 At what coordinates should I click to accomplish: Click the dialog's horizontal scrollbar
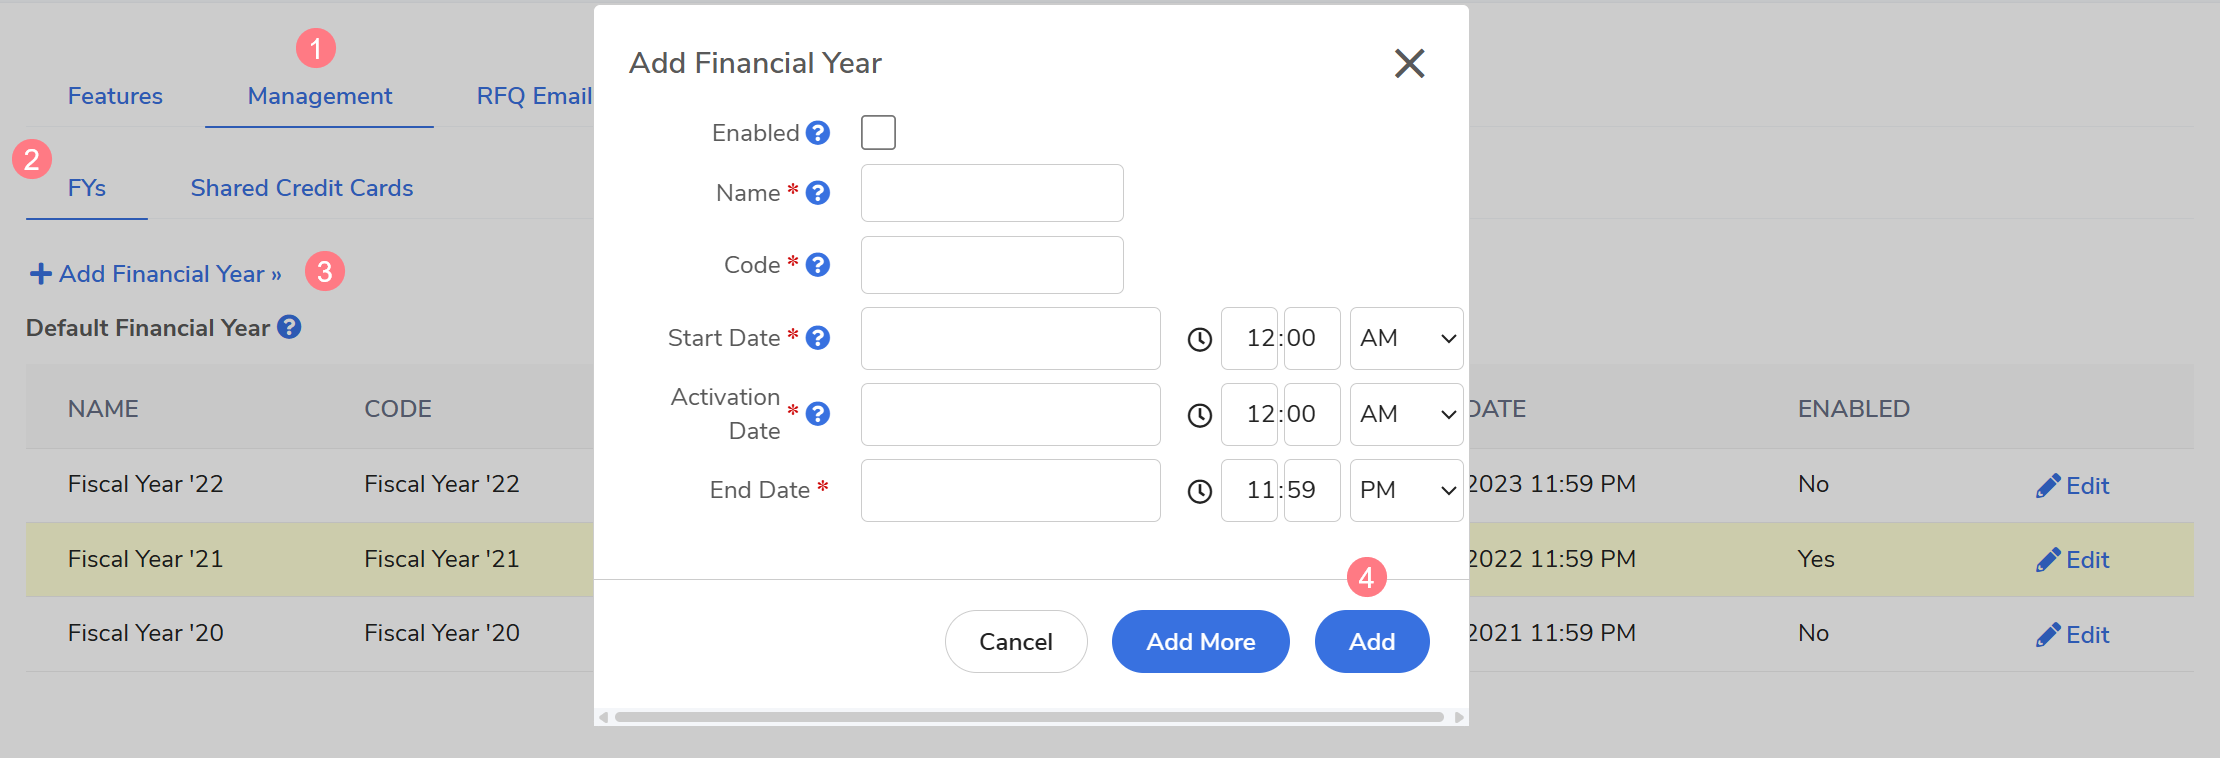tap(1028, 717)
